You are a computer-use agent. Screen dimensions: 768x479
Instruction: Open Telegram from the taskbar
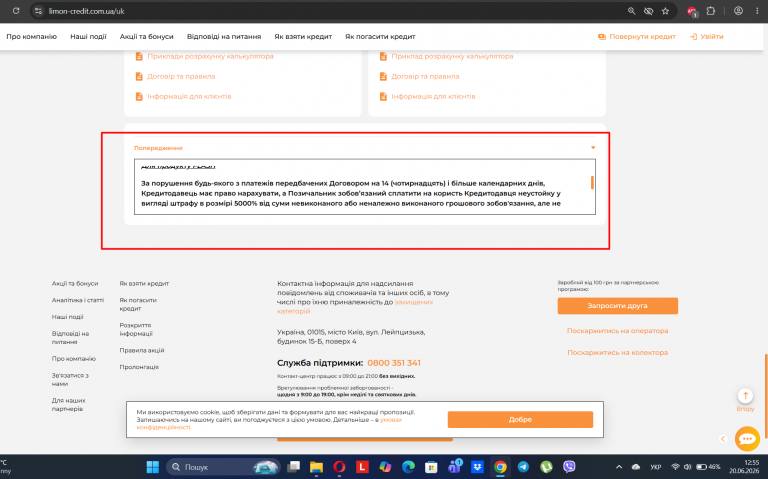click(x=523, y=467)
